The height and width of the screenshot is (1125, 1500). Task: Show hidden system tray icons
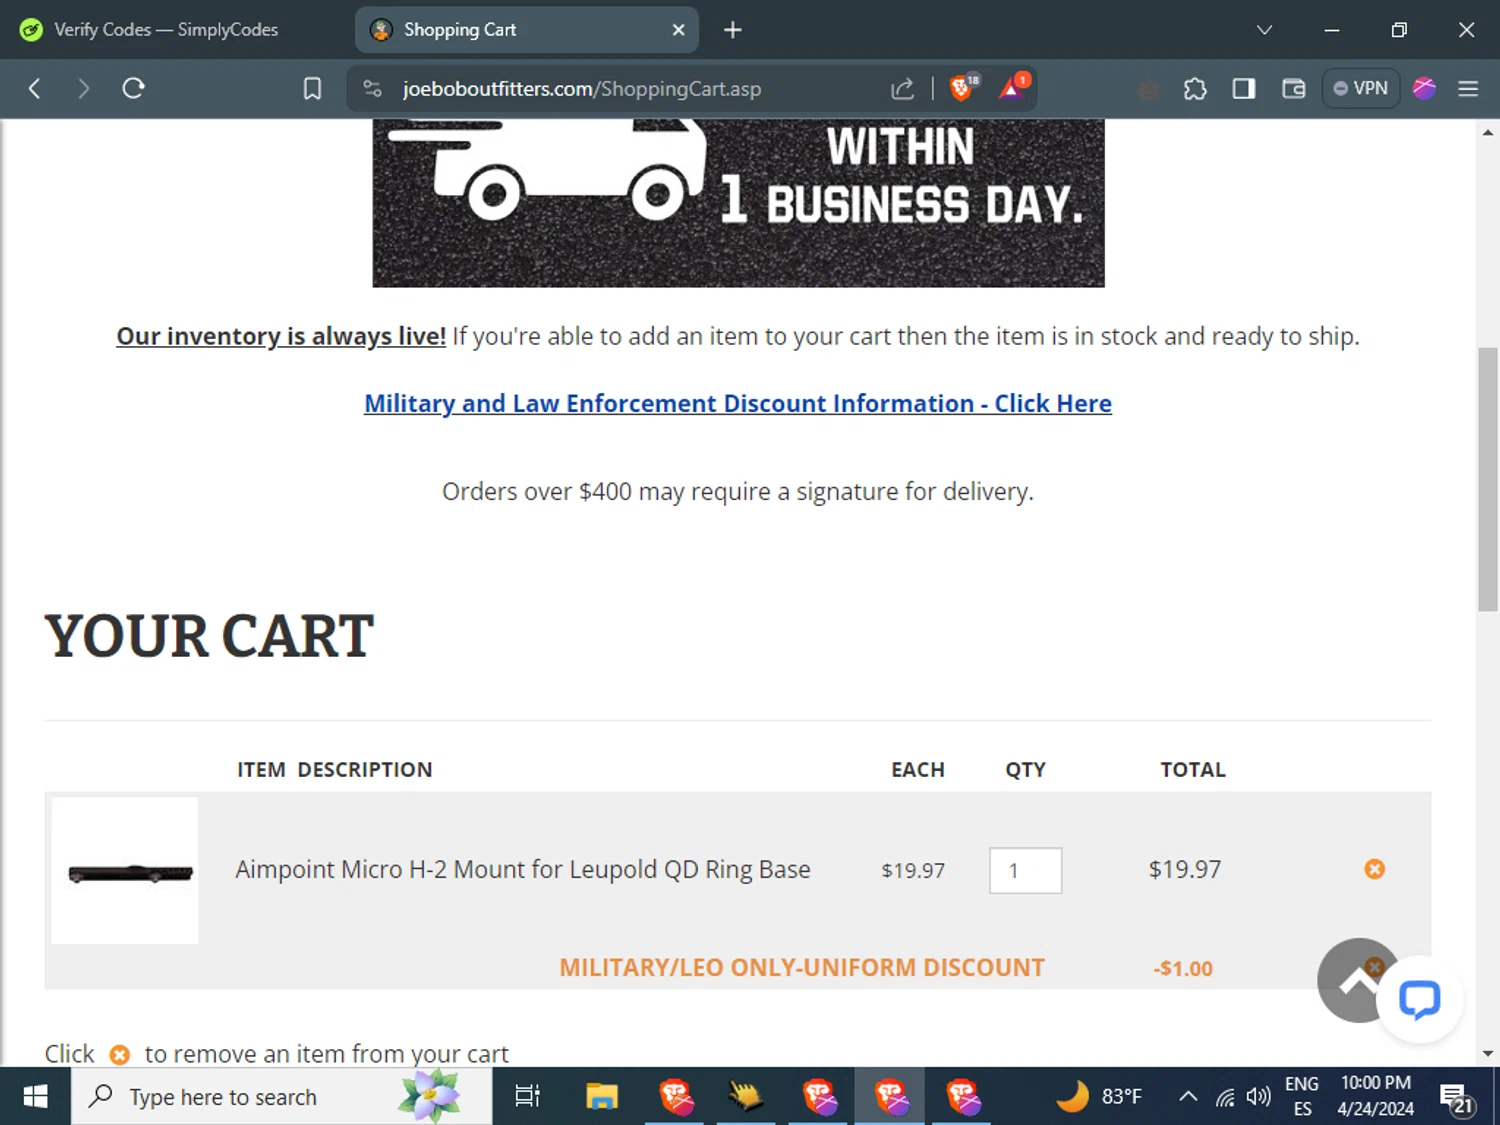click(x=1188, y=1097)
